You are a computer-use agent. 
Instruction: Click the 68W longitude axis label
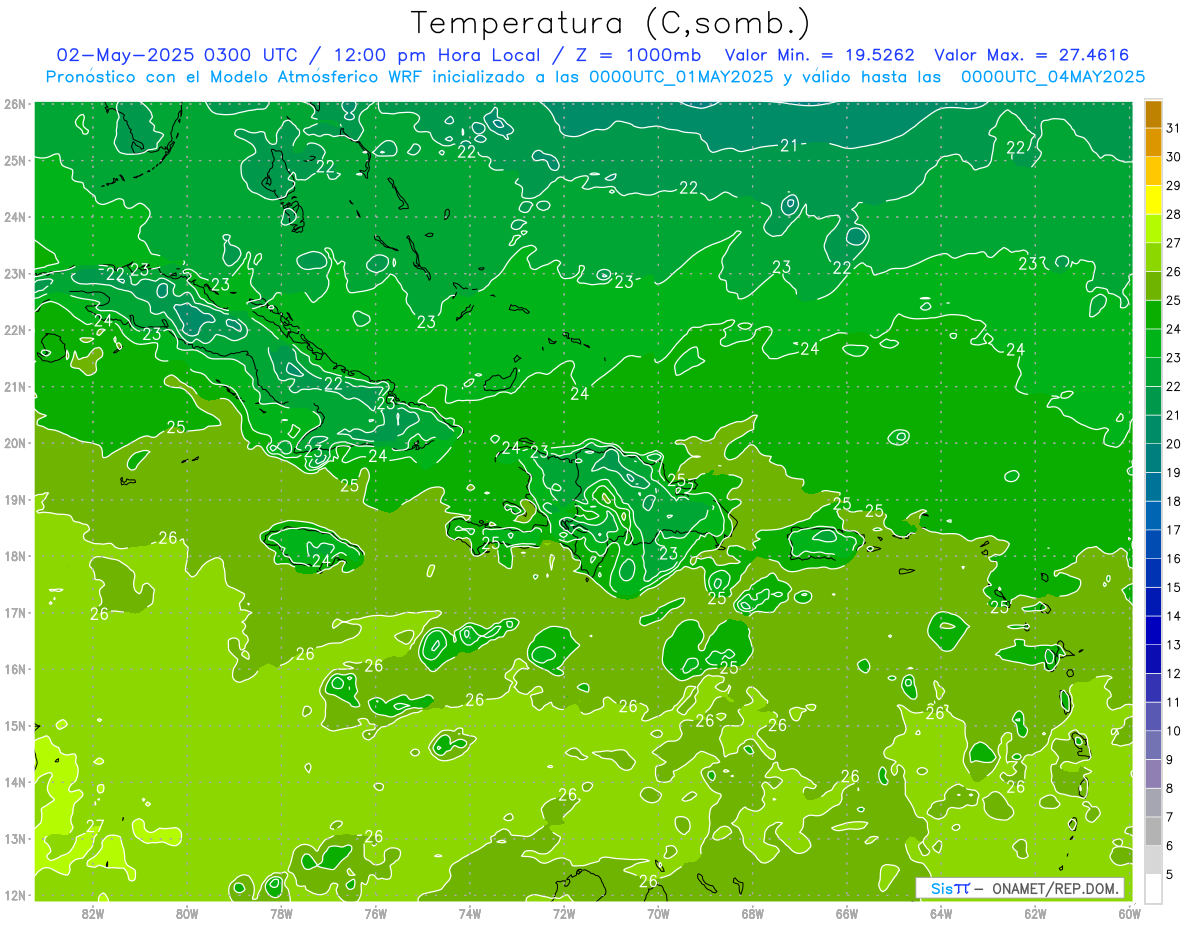753,913
